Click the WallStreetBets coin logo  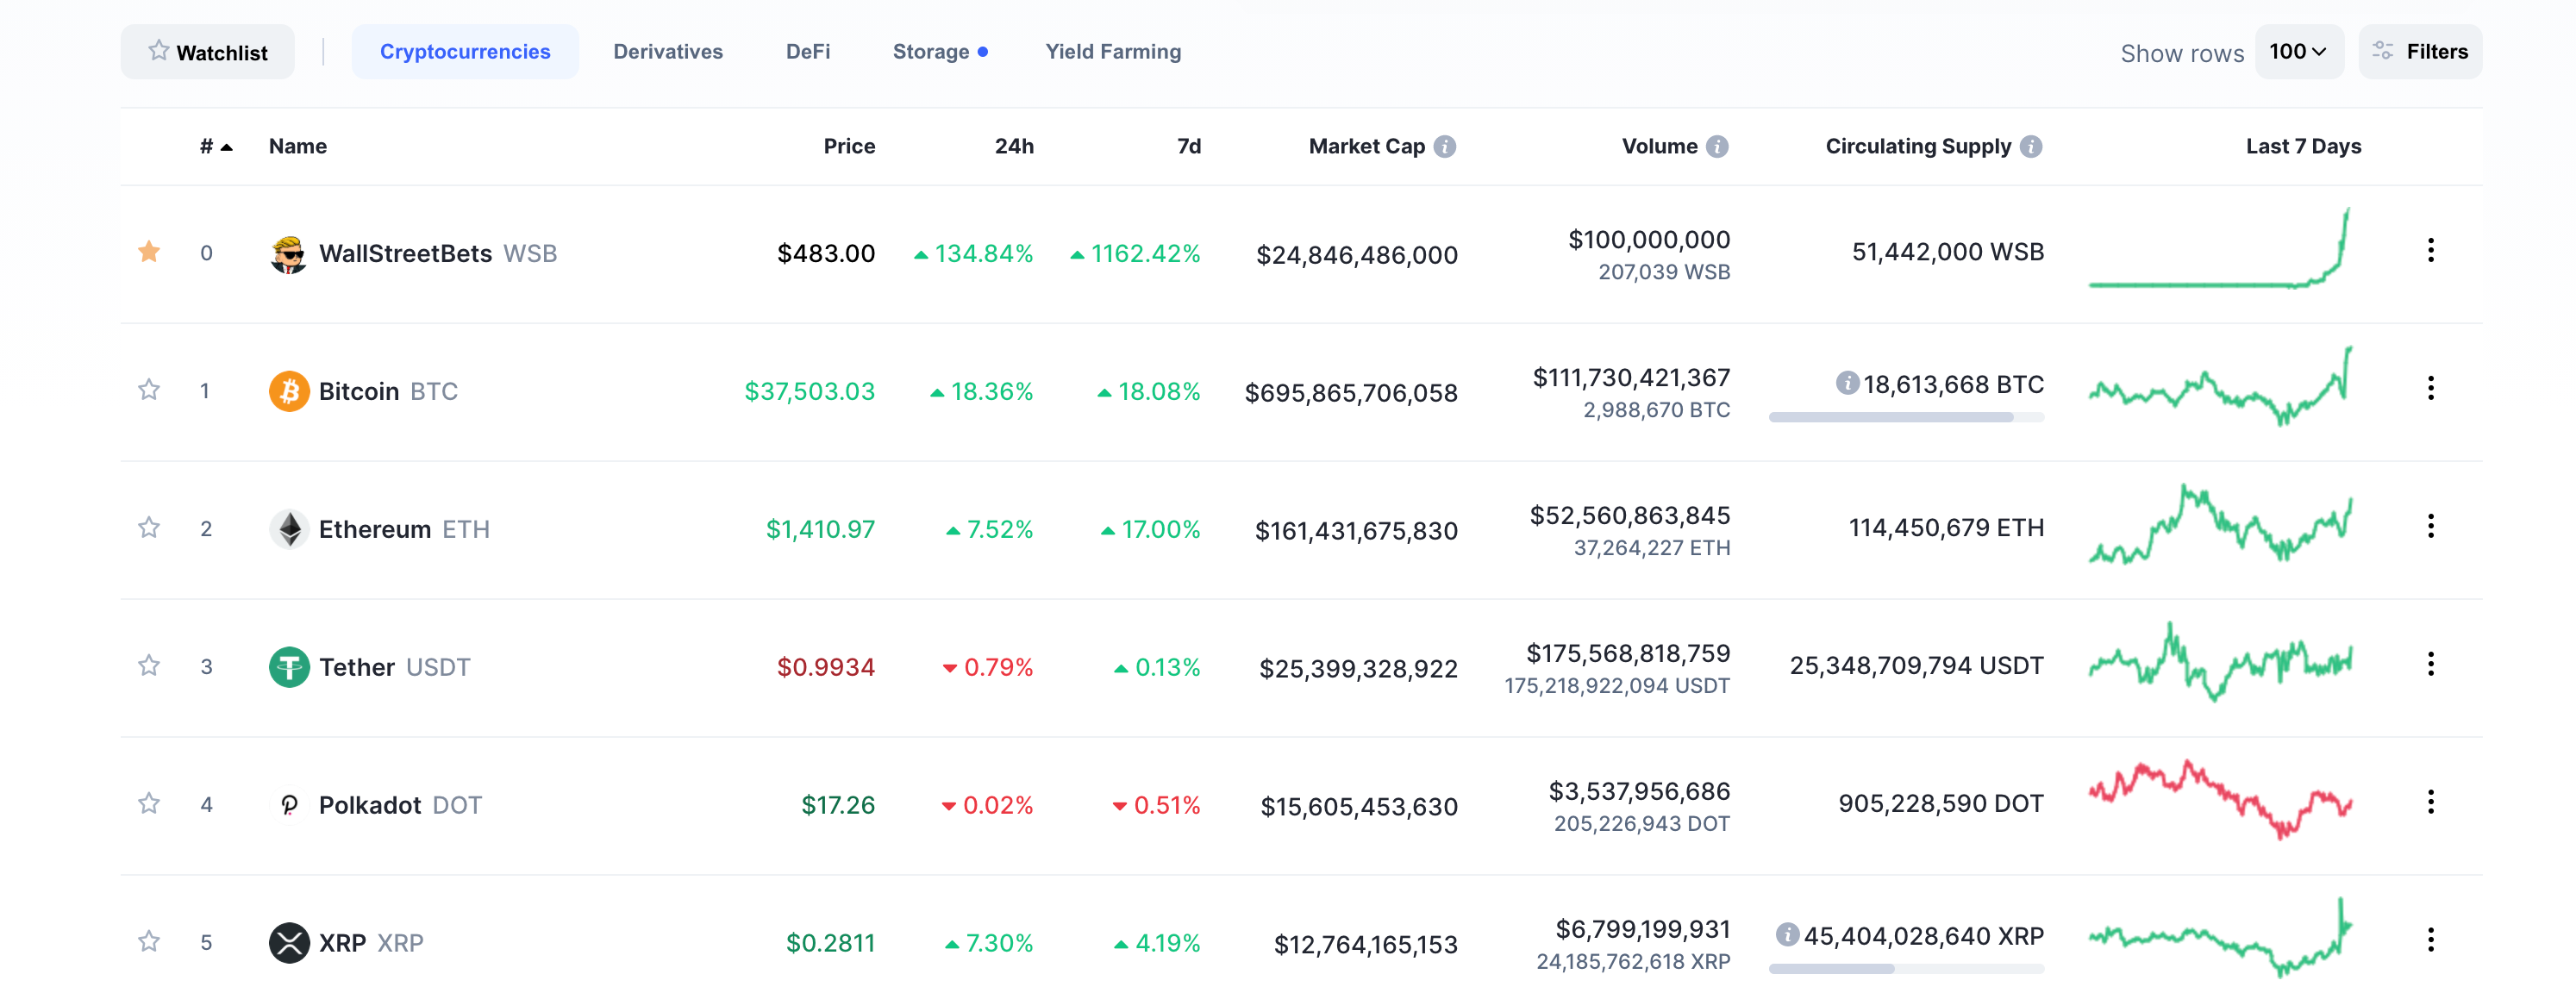point(289,254)
